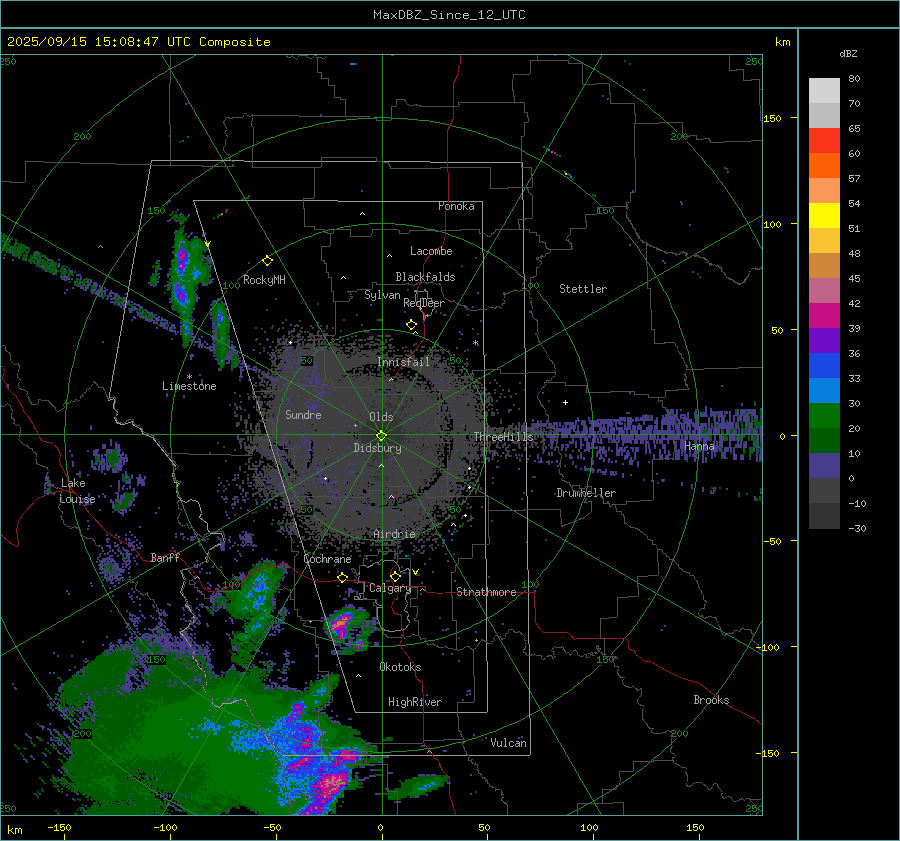This screenshot has height=841, width=900.
Task: Click the Cochrane city label
Action: 327,559
